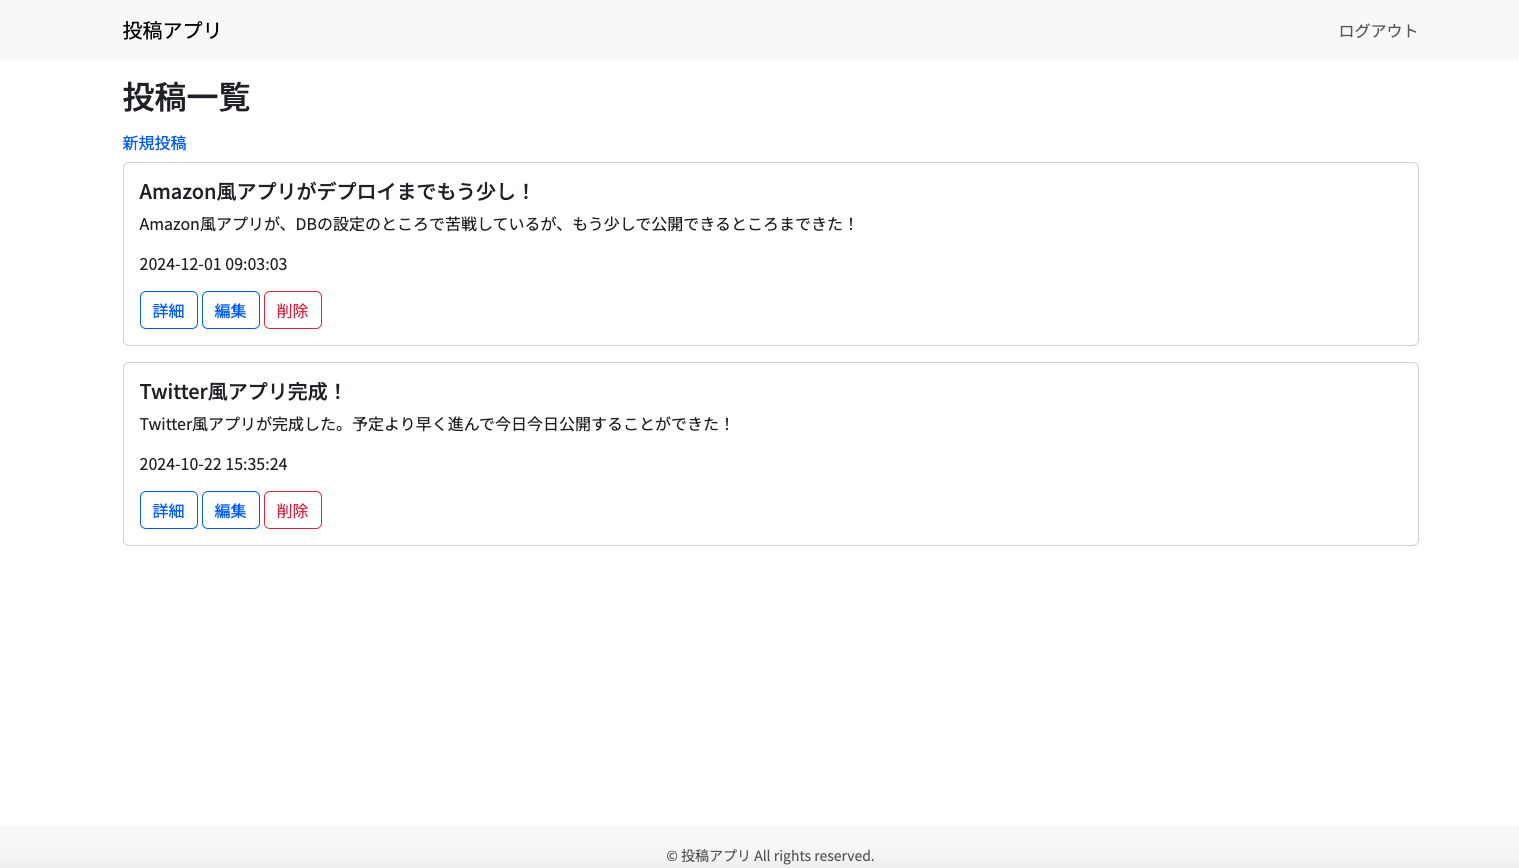Click the timestamp 2024-10-22 15:35:24
This screenshot has width=1519, height=868.
tap(213, 464)
